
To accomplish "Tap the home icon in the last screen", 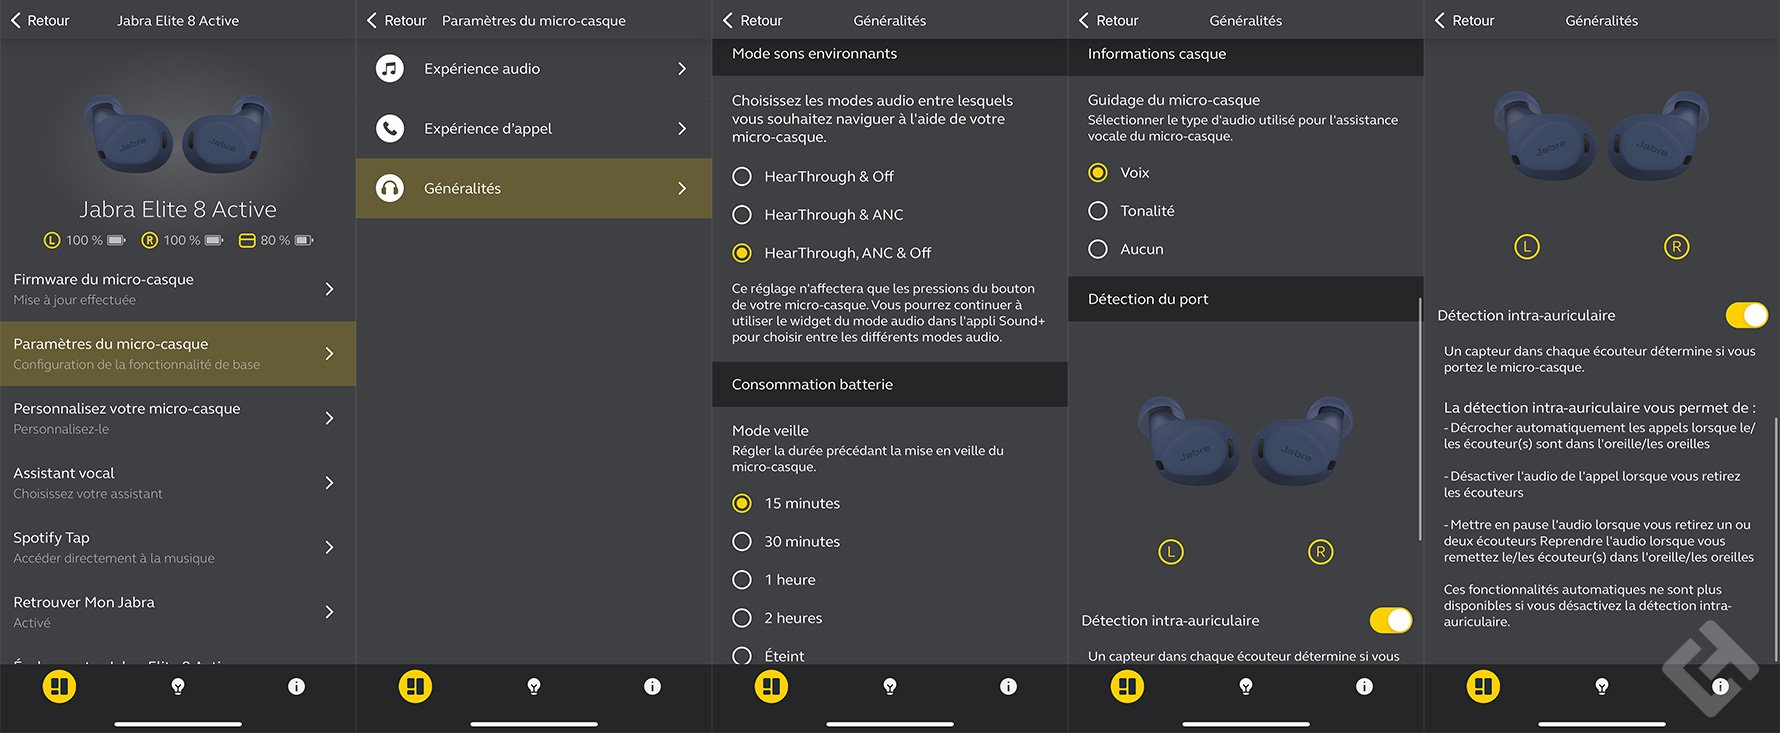I will (1484, 686).
